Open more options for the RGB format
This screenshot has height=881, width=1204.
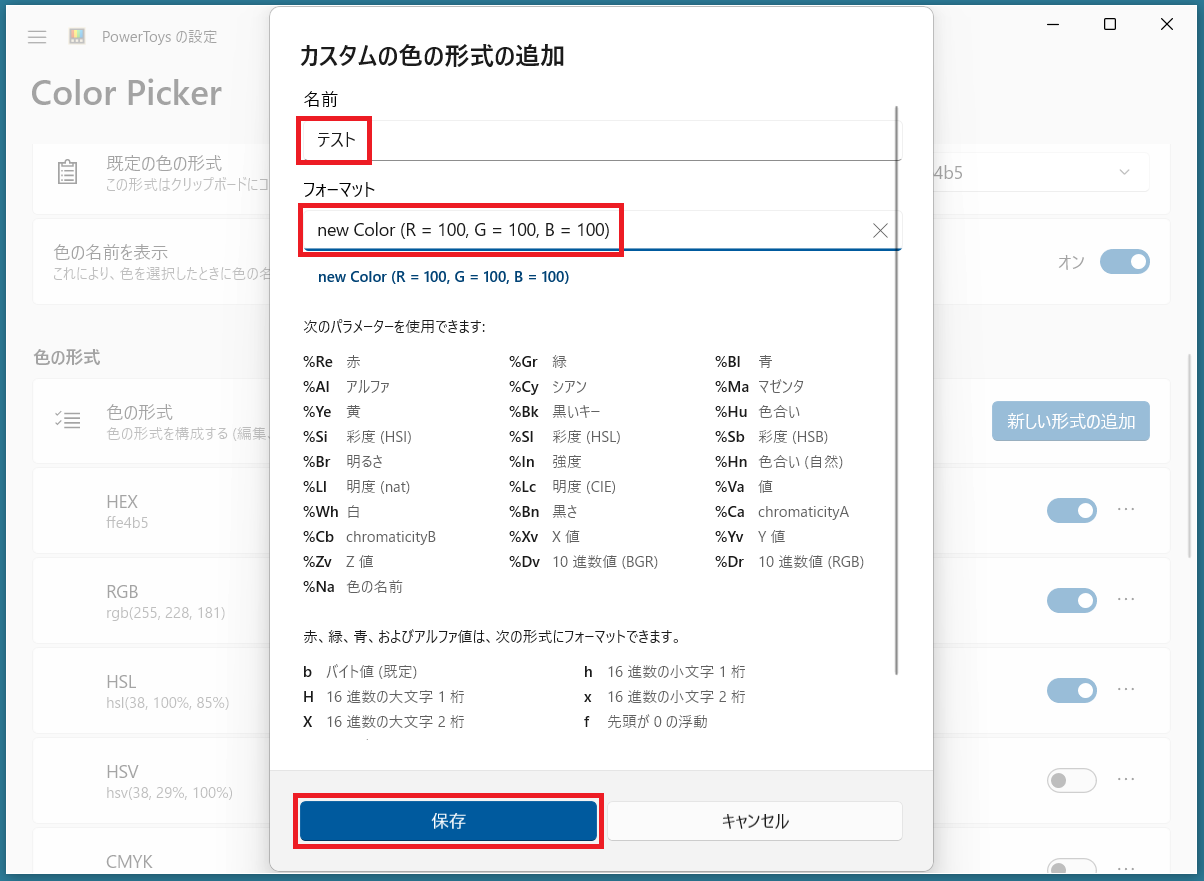pyautogui.click(x=1126, y=600)
